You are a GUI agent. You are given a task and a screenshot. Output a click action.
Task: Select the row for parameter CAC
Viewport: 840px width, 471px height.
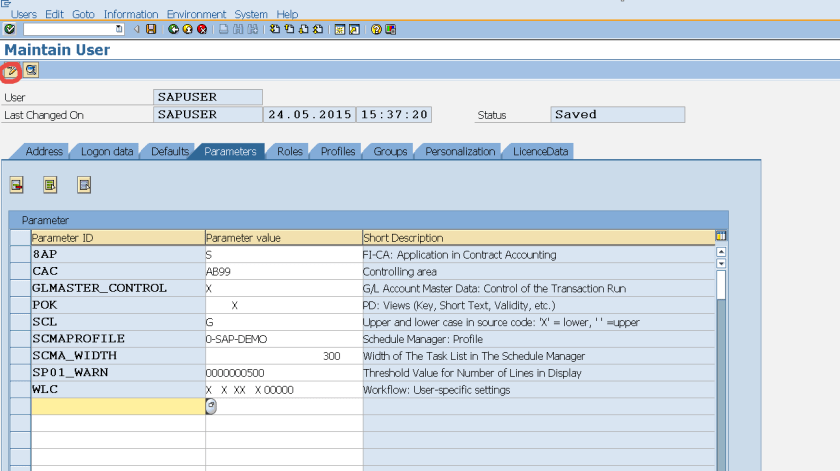20,271
